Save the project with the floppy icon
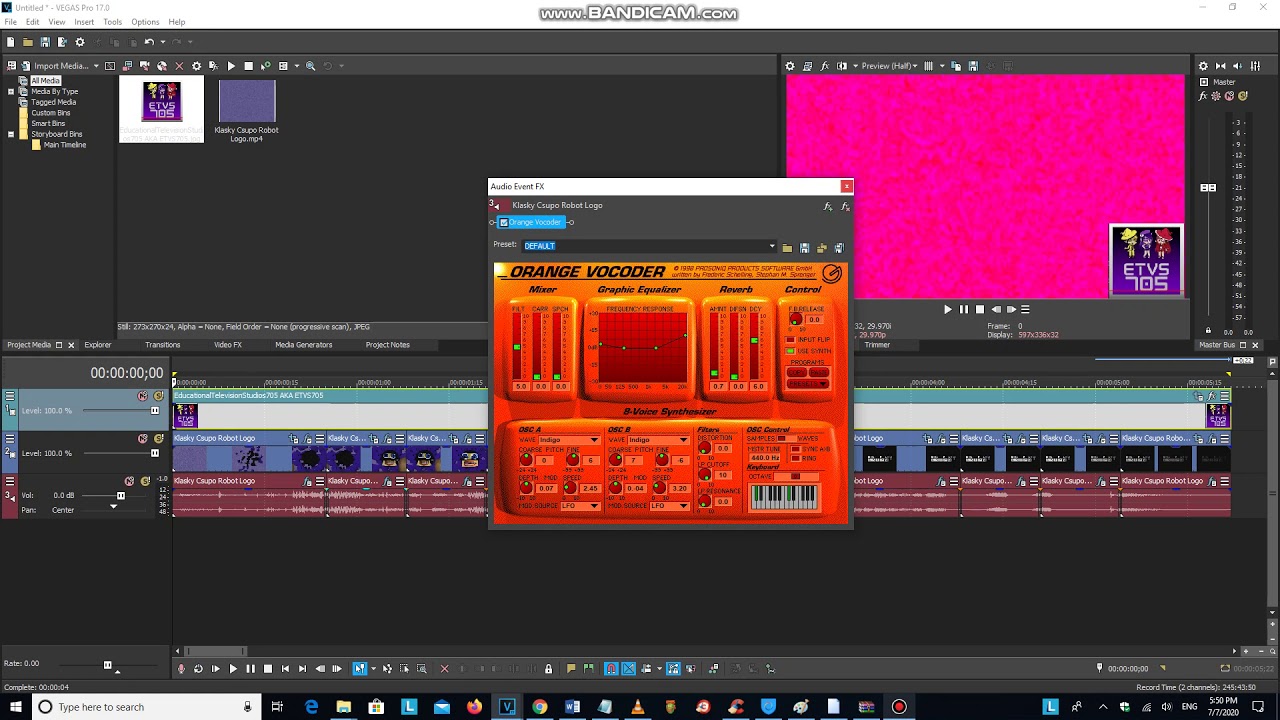The image size is (1280, 720). (45, 42)
